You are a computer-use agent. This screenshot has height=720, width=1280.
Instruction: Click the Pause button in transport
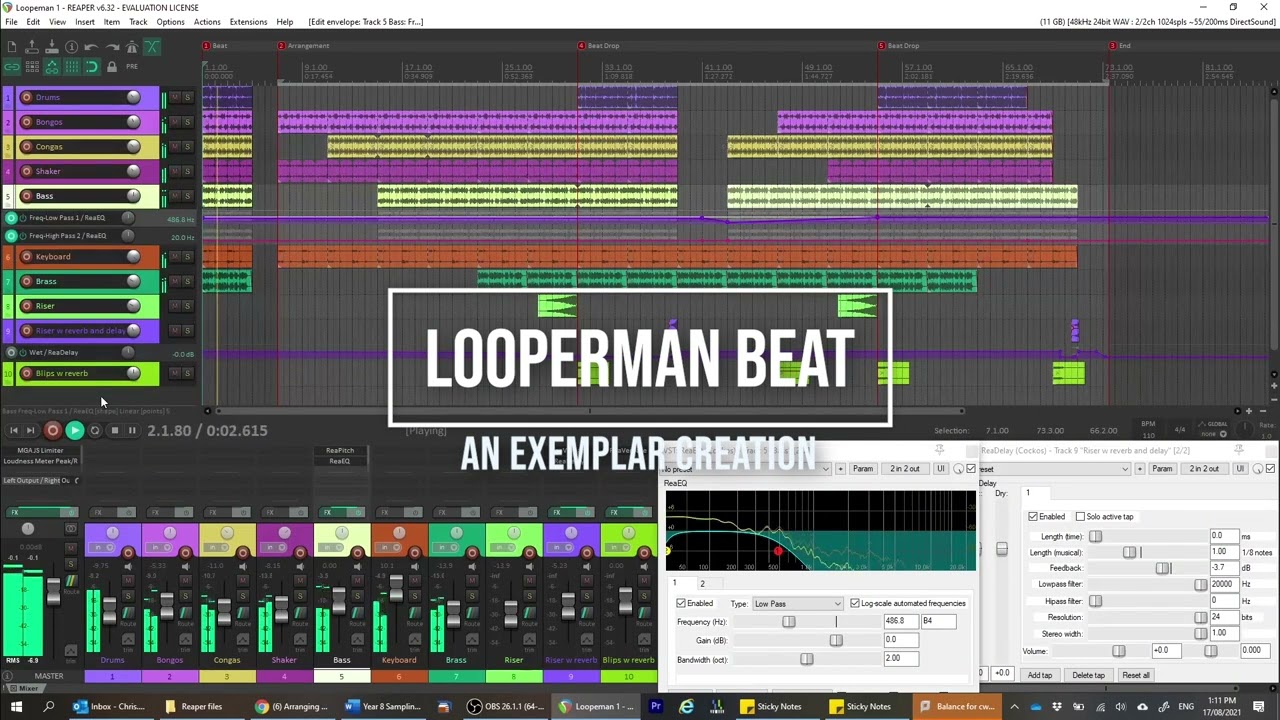[132, 430]
